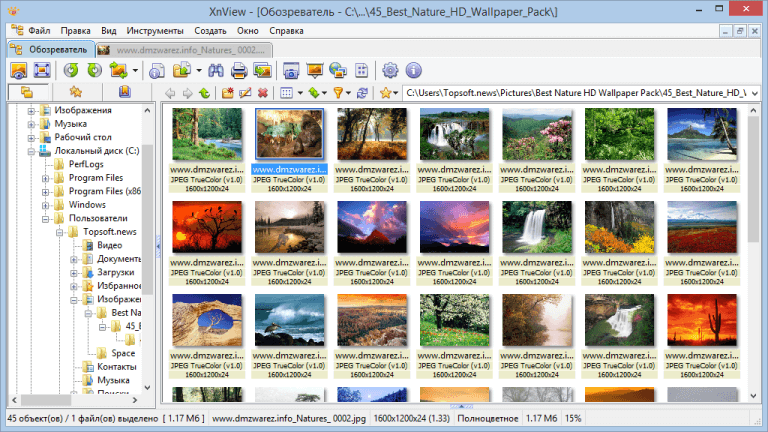Viewport: 768px width, 432px height.
Task: Switch to the Обозреватель tab
Action: click(x=50, y=50)
